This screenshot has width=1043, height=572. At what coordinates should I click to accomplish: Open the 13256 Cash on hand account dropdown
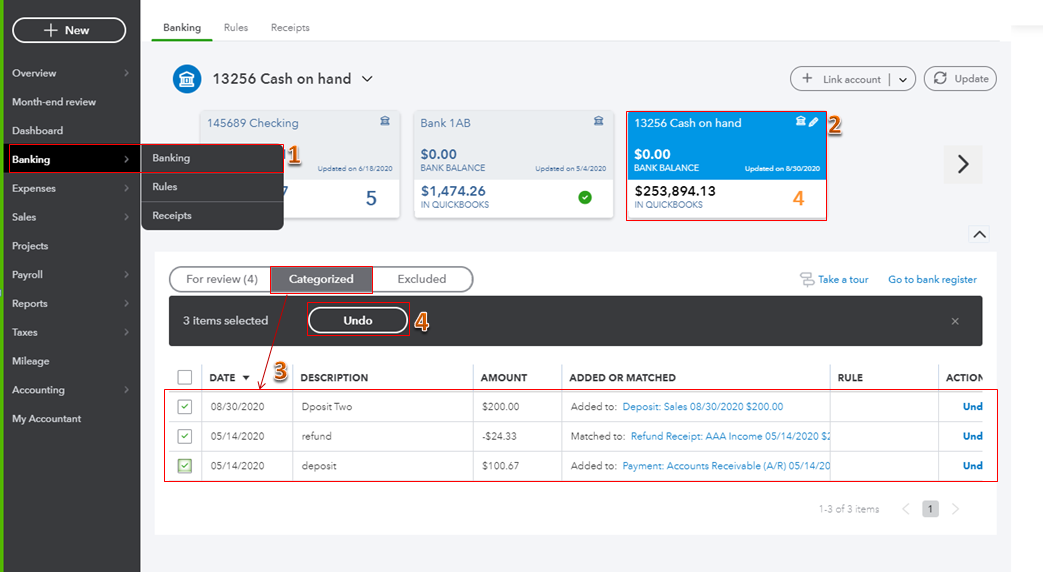click(367, 79)
